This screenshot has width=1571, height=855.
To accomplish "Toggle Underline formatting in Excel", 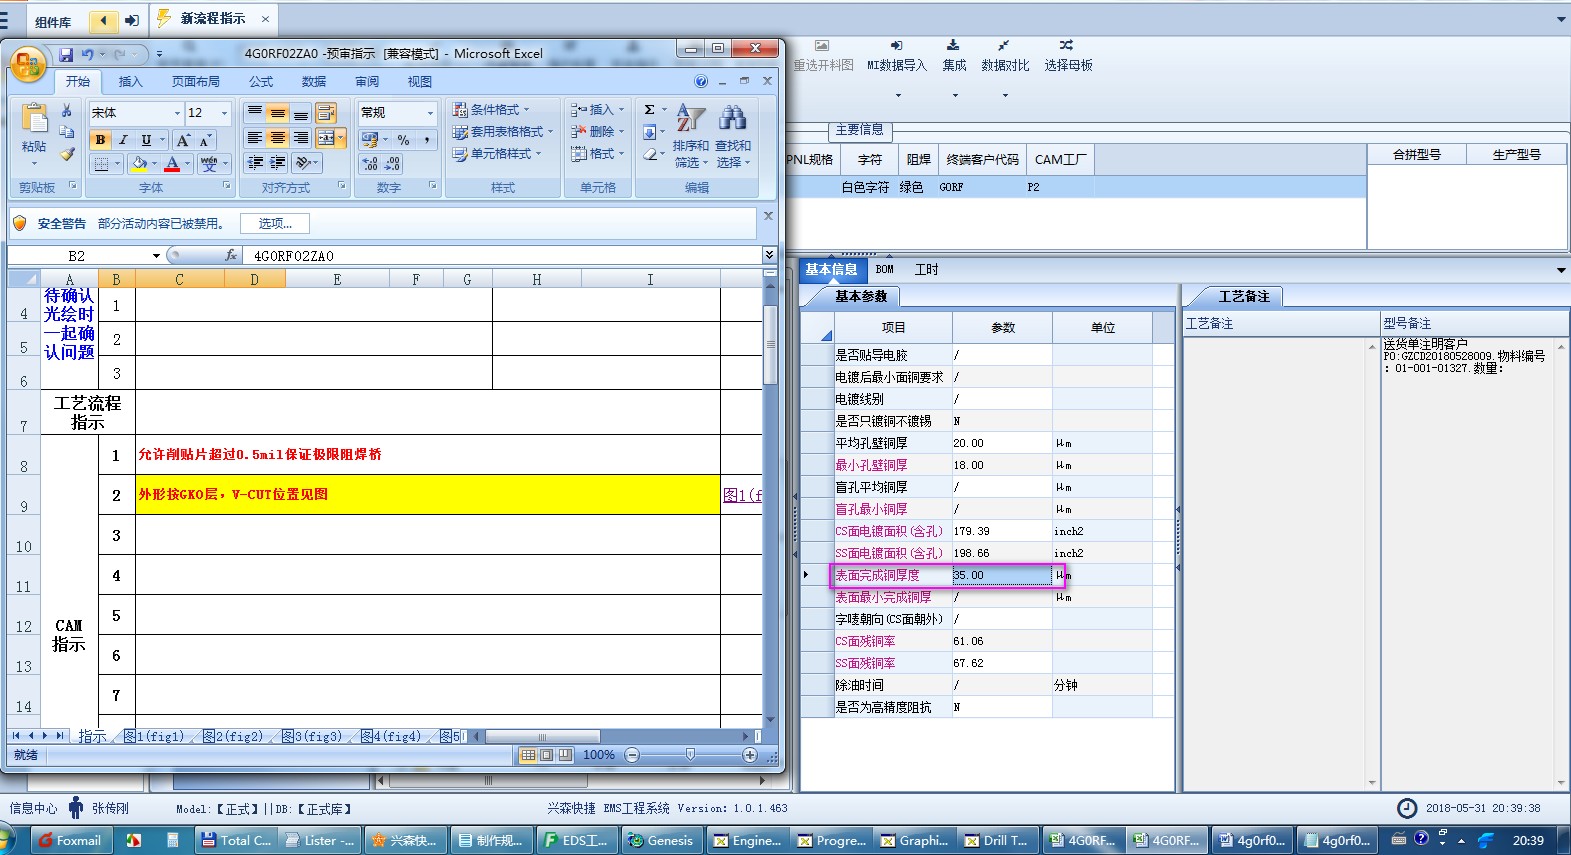I will [x=146, y=140].
